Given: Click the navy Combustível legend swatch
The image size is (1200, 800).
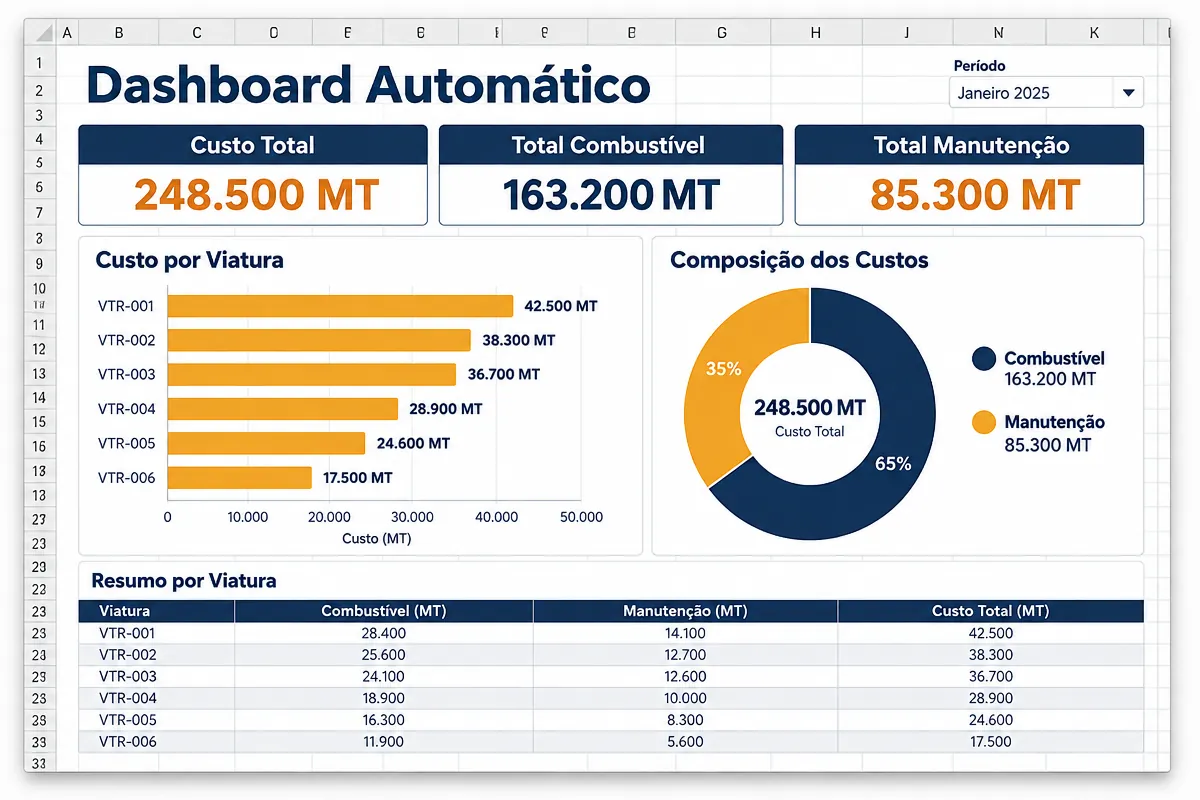Looking at the screenshot, I should pos(984,359).
